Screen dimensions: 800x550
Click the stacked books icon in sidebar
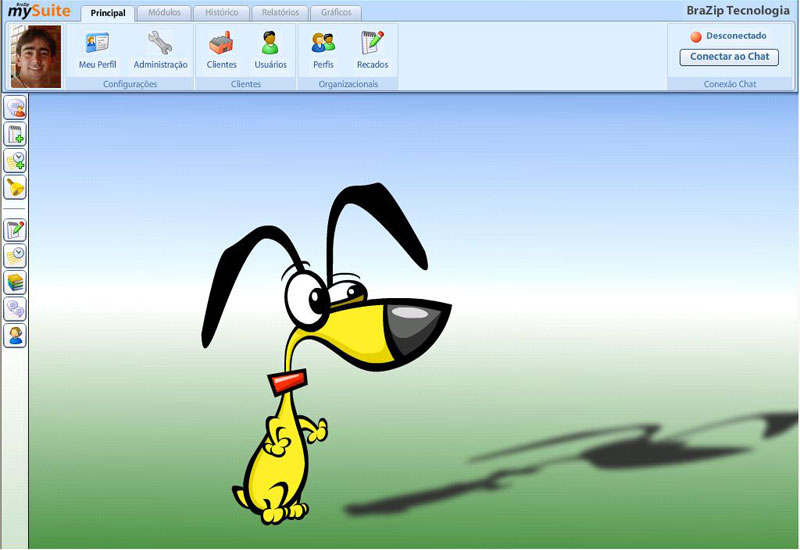click(15, 283)
